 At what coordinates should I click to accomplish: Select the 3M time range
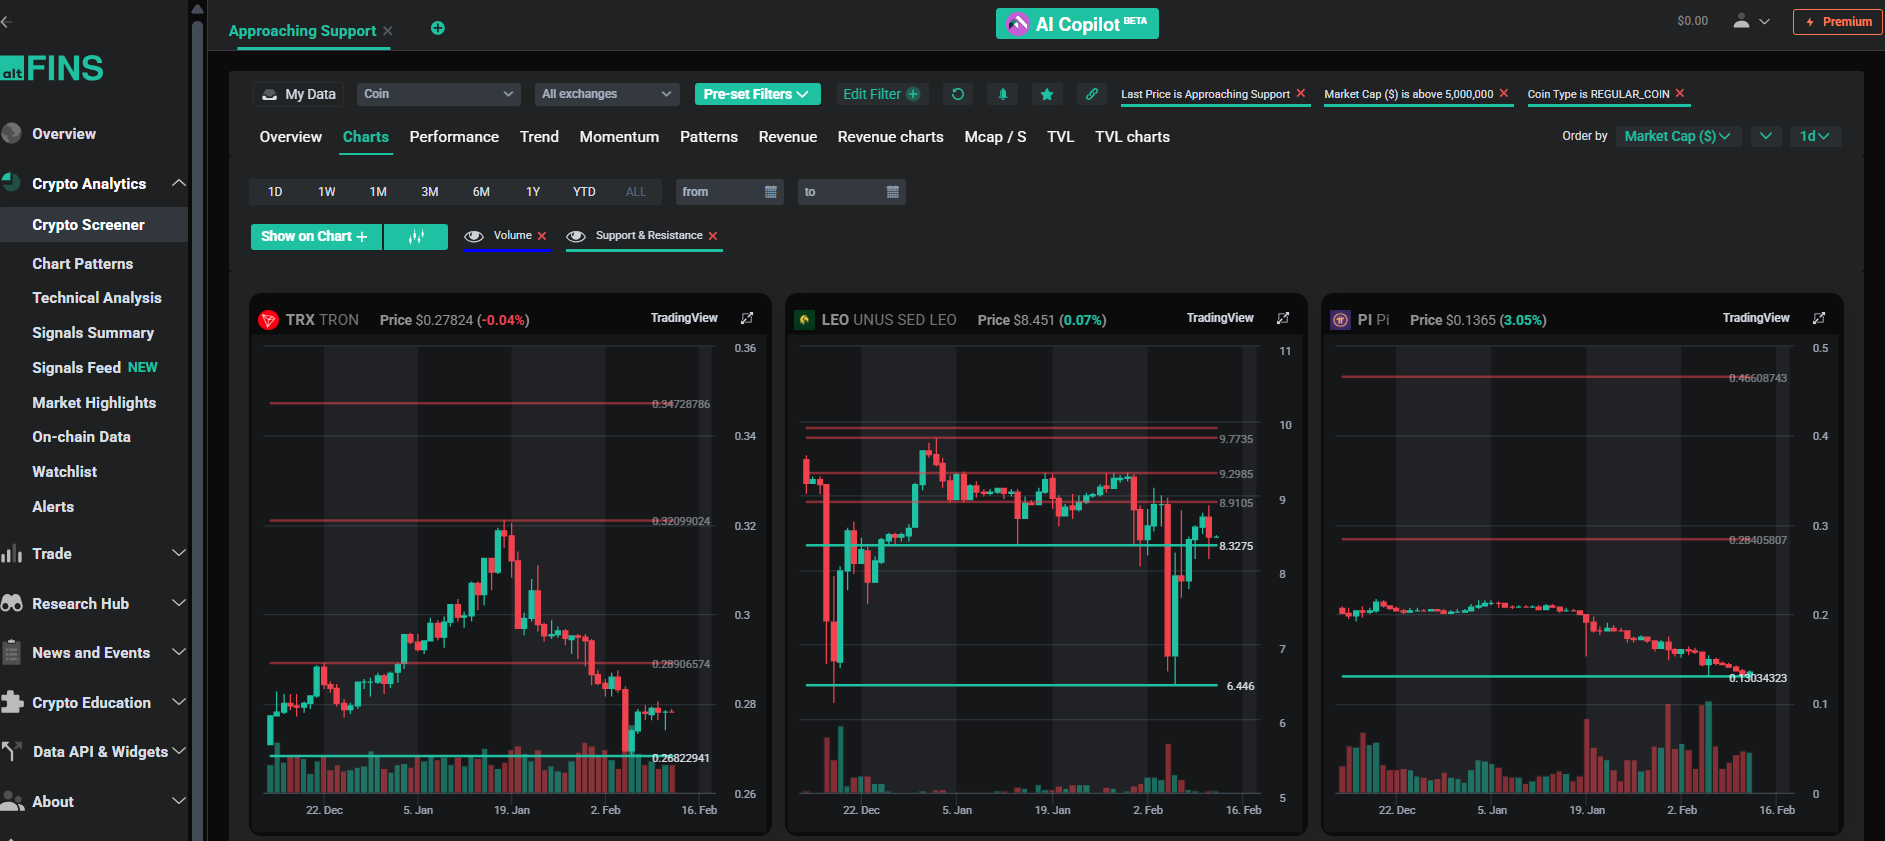(x=430, y=192)
